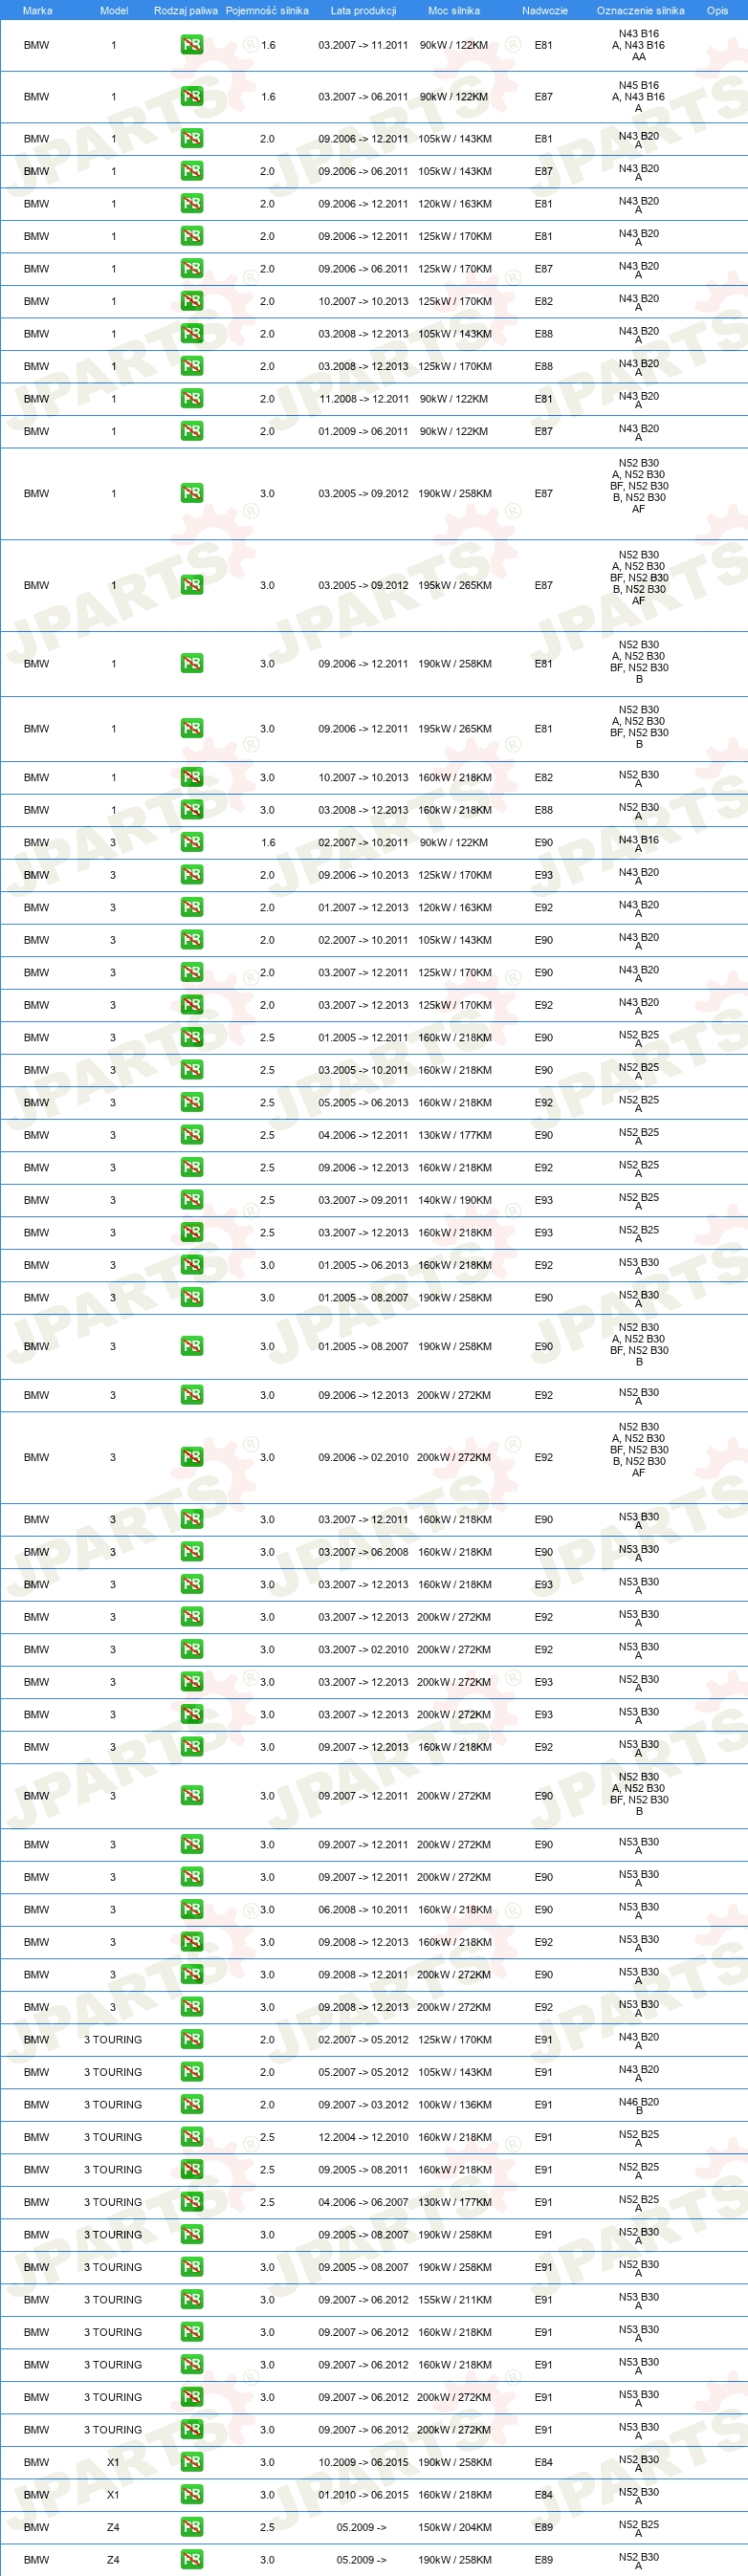Select the '150kW / 204KM' power cell
Screen dimensions: 748x2576
pyautogui.click(x=455, y=2527)
